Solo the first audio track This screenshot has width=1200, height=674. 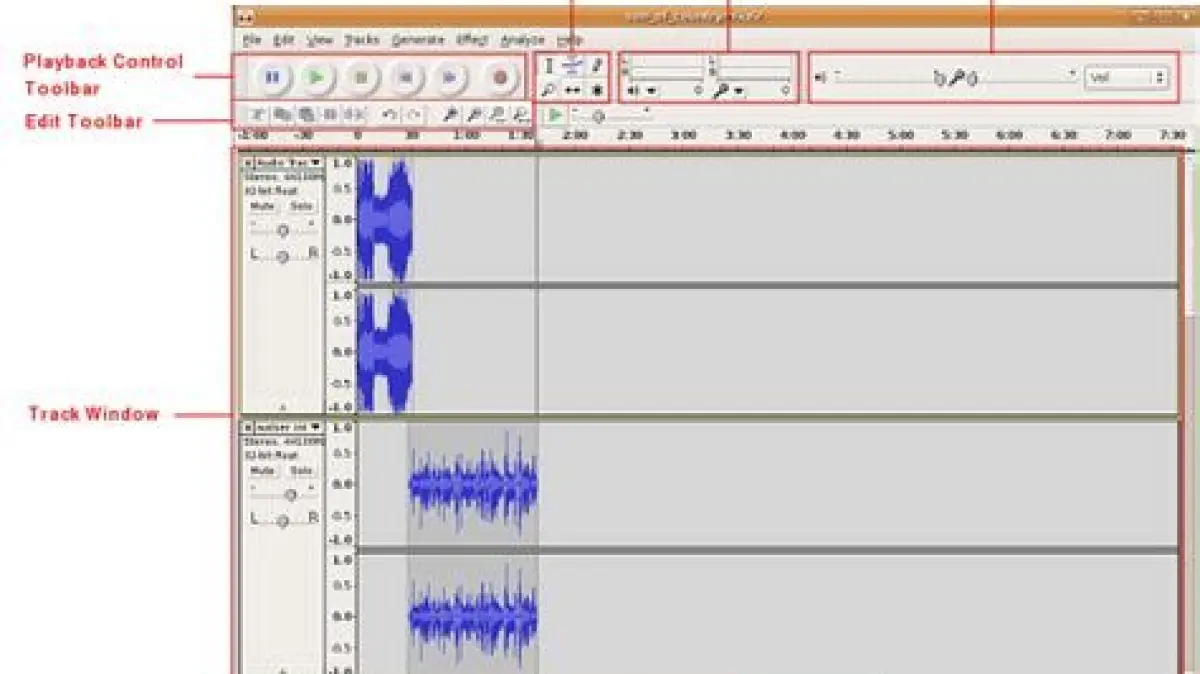pos(301,206)
